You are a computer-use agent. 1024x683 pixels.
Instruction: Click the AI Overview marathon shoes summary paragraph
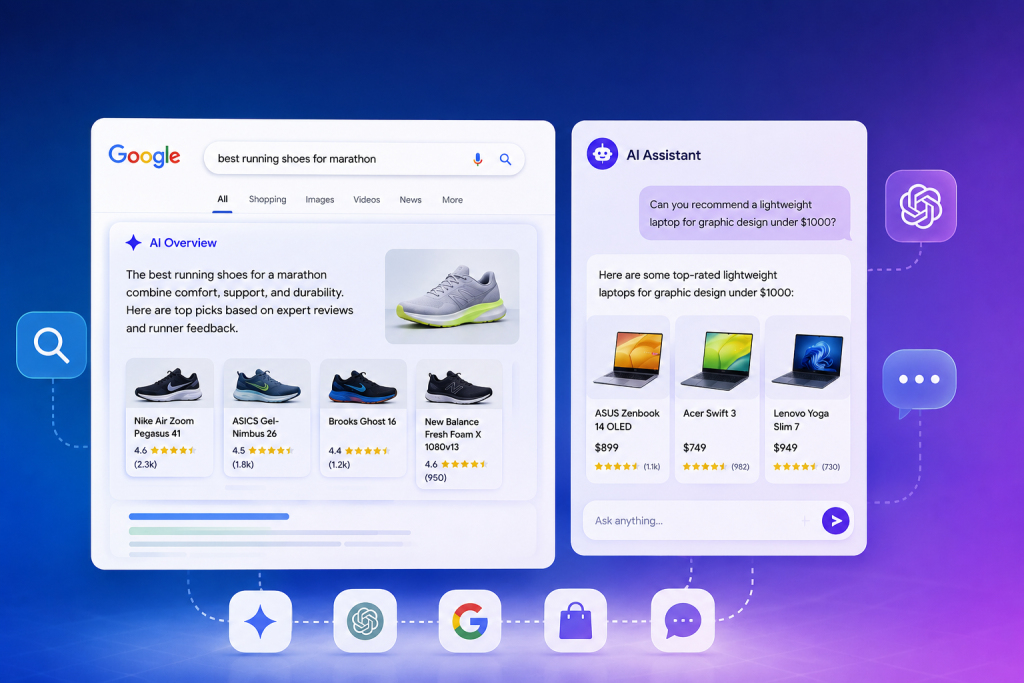tap(240, 301)
